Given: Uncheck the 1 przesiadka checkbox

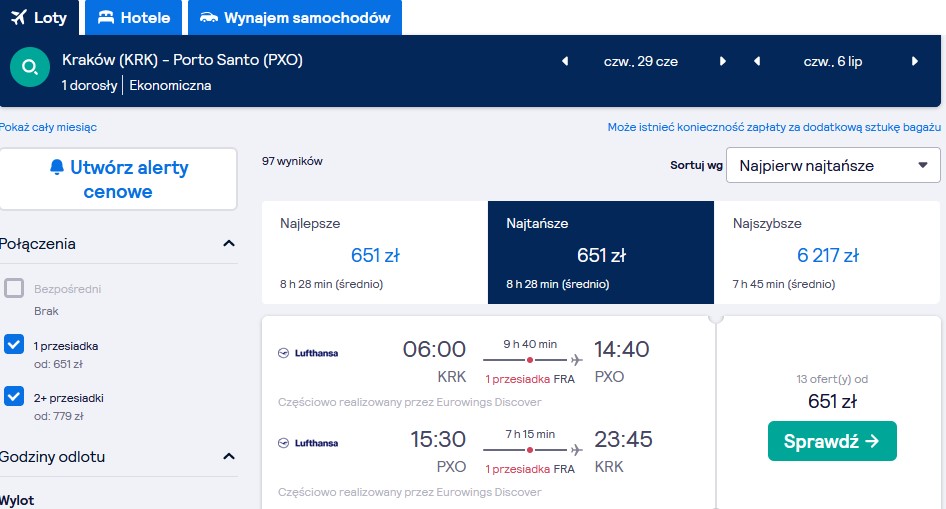Looking at the screenshot, I should [x=14, y=344].
